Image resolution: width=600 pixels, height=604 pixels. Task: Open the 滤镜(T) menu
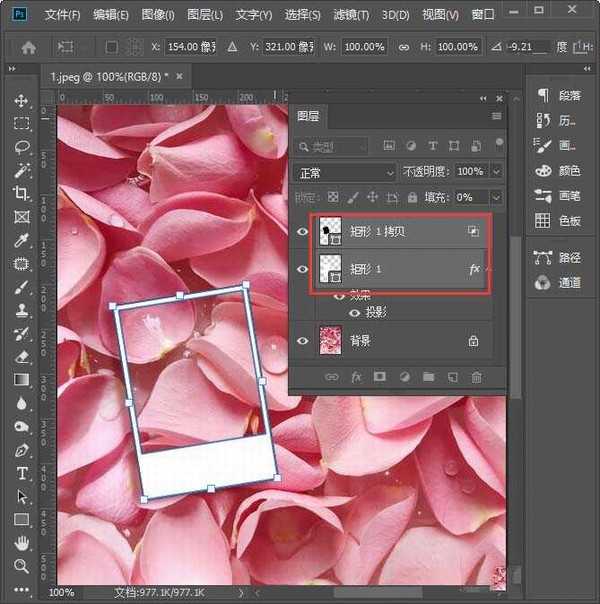pyautogui.click(x=353, y=15)
